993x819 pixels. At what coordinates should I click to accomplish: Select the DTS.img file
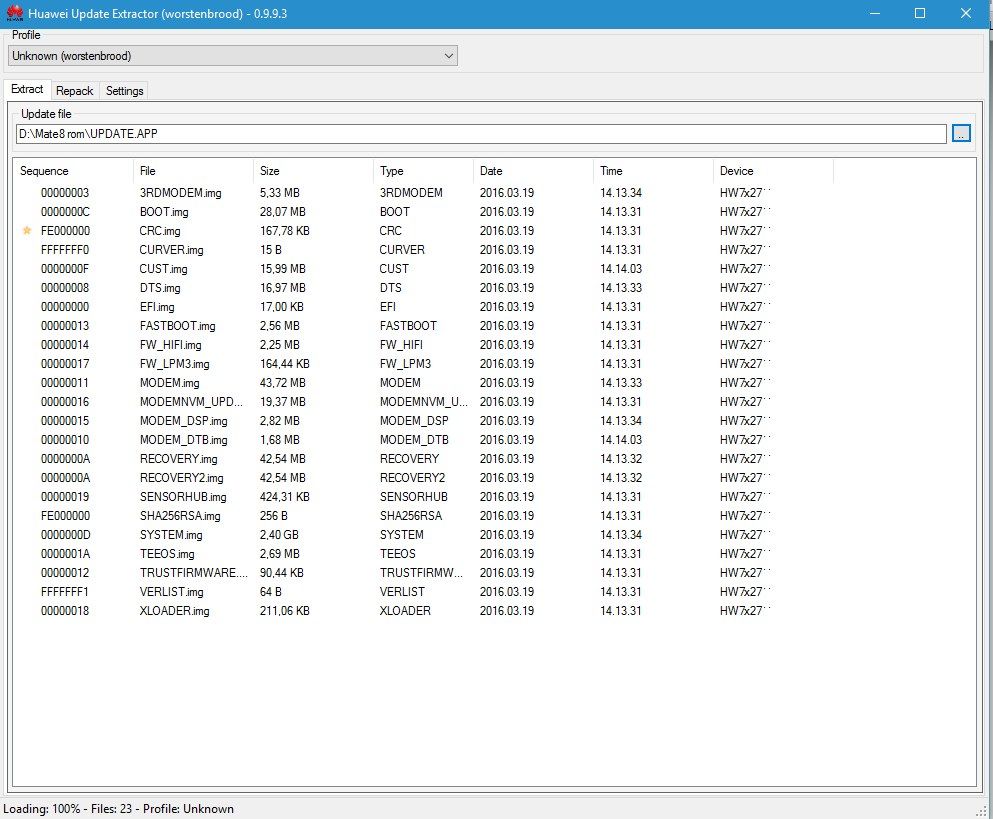click(160, 288)
